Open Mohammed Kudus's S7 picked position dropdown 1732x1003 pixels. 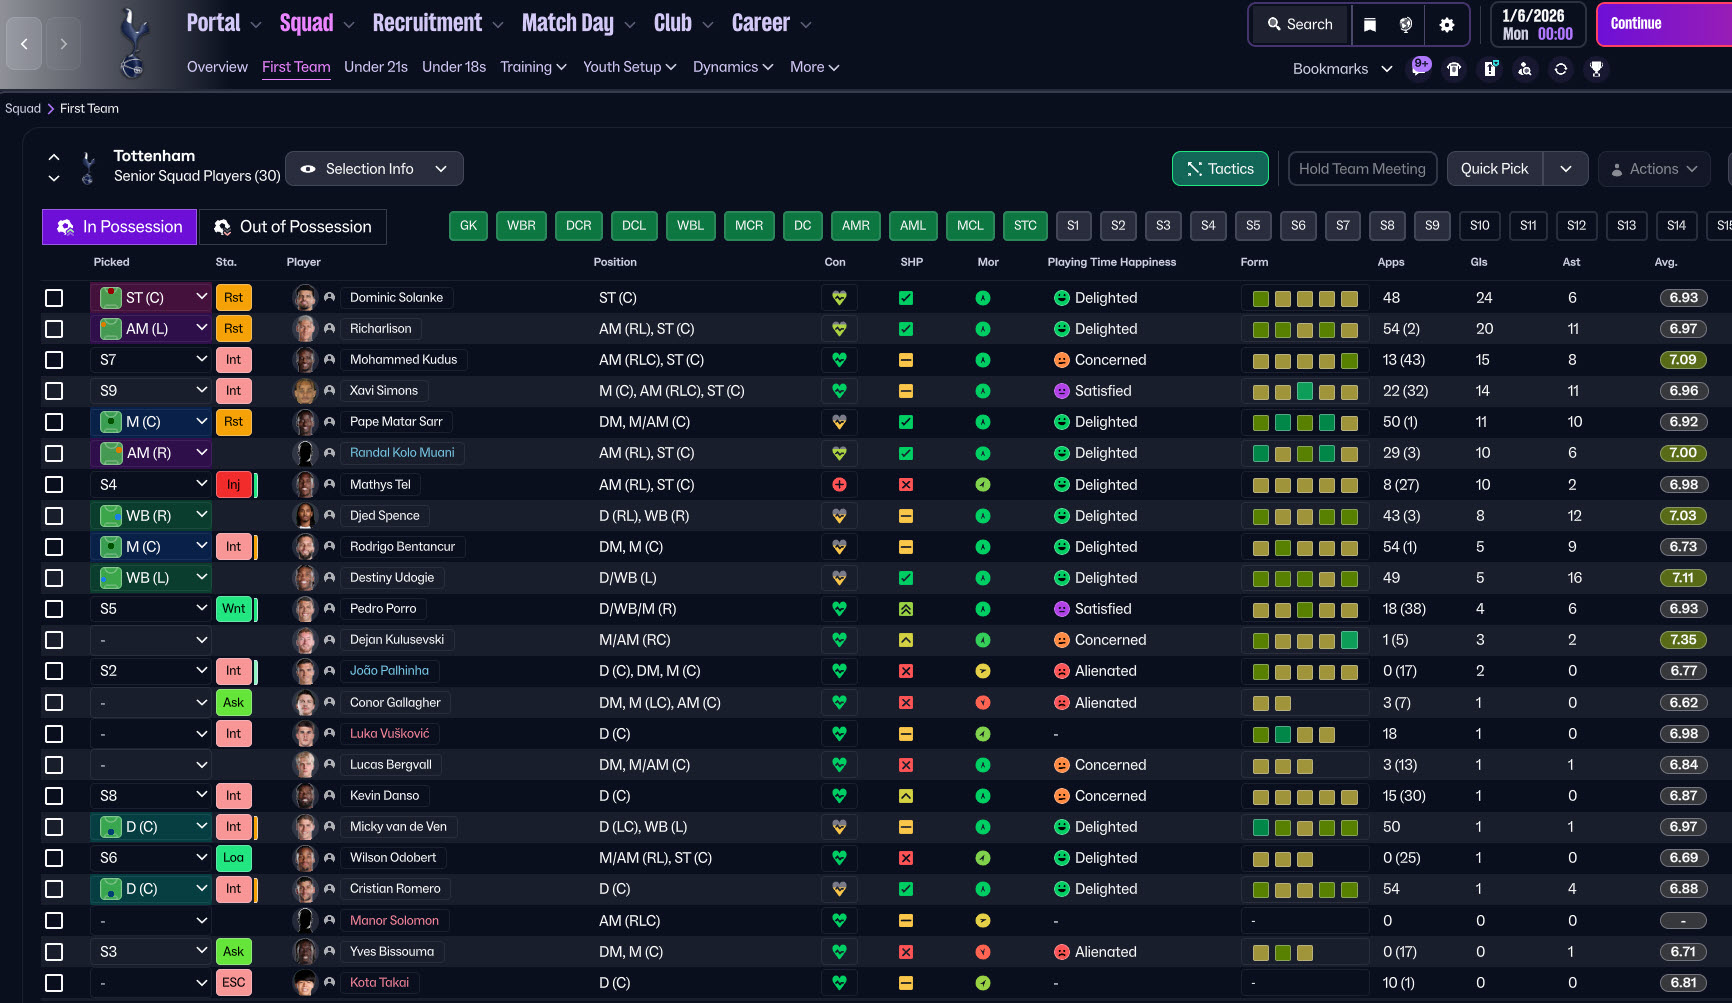[x=151, y=360]
